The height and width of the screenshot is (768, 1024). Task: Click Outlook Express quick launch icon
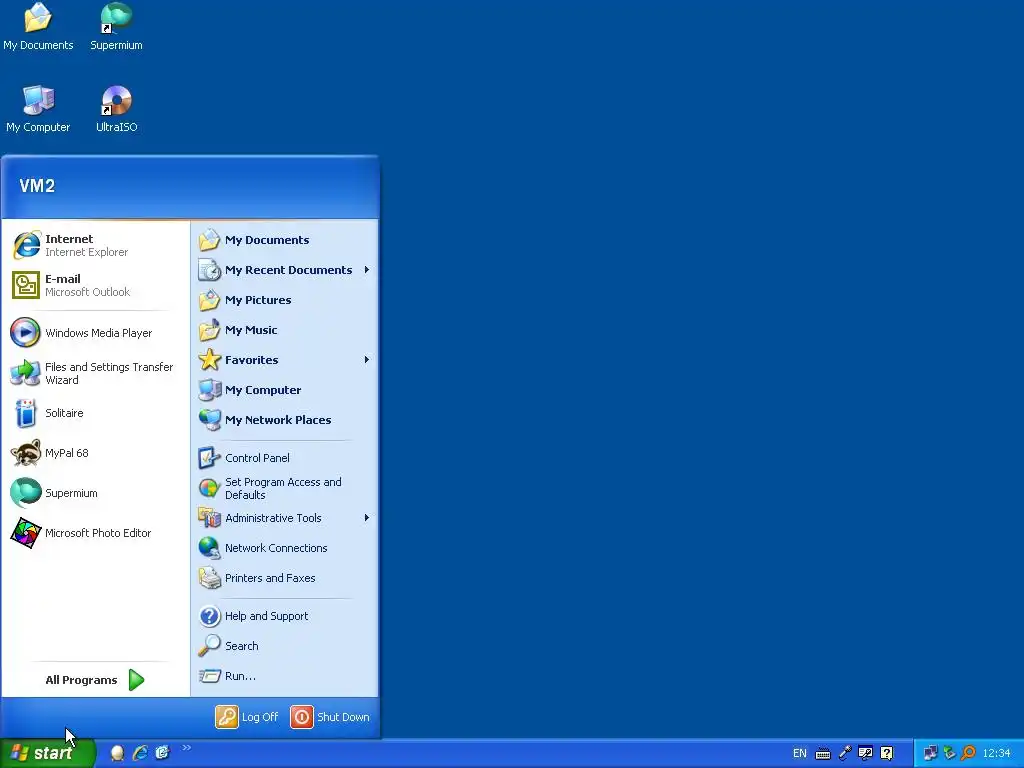pos(162,753)
